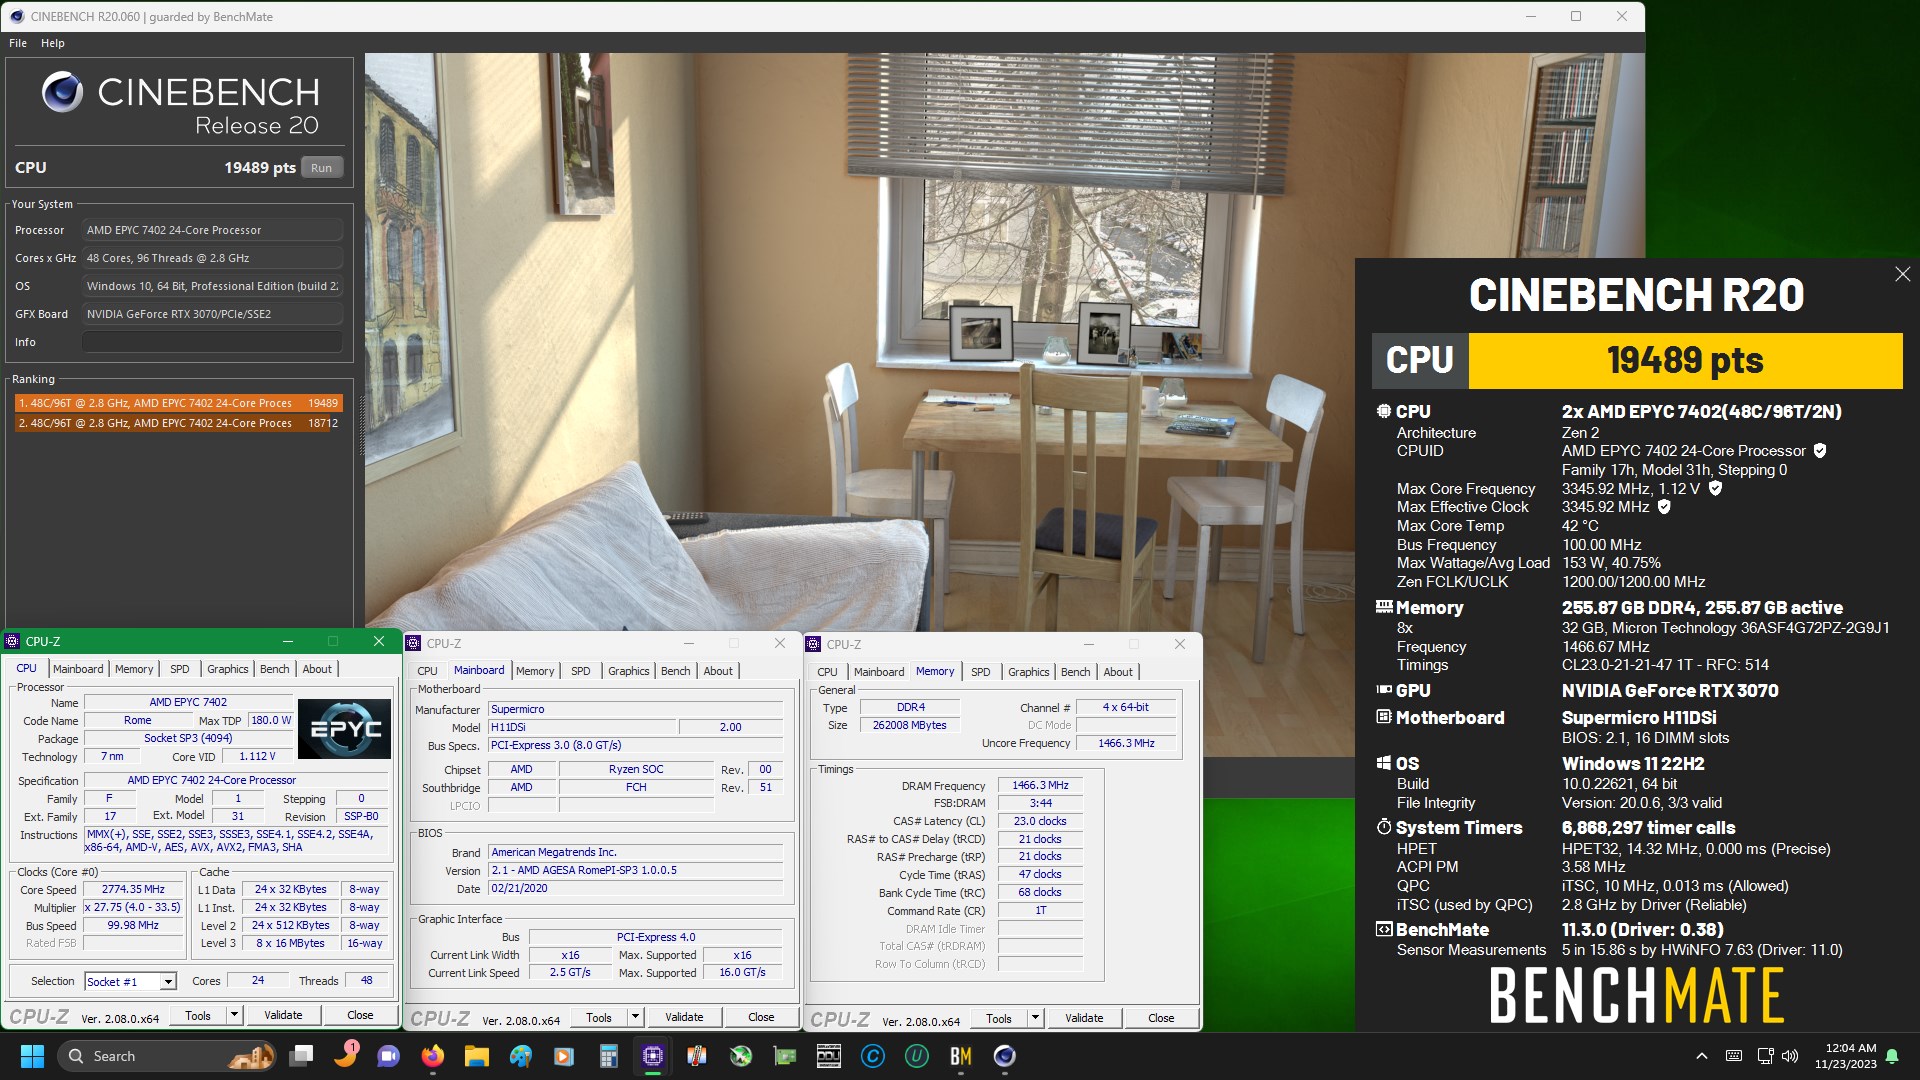Click the 19489 pts score banner in BenchMate
This screenshot has width=1920, height=1080.
point(1685,360)
